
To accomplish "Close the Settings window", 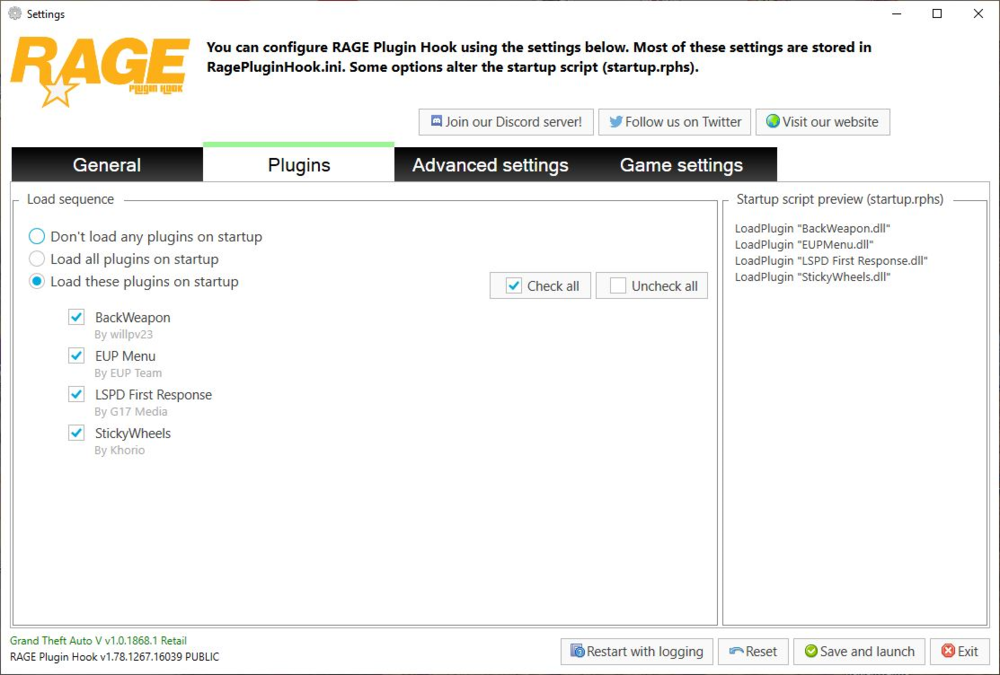I will [978, 13].
